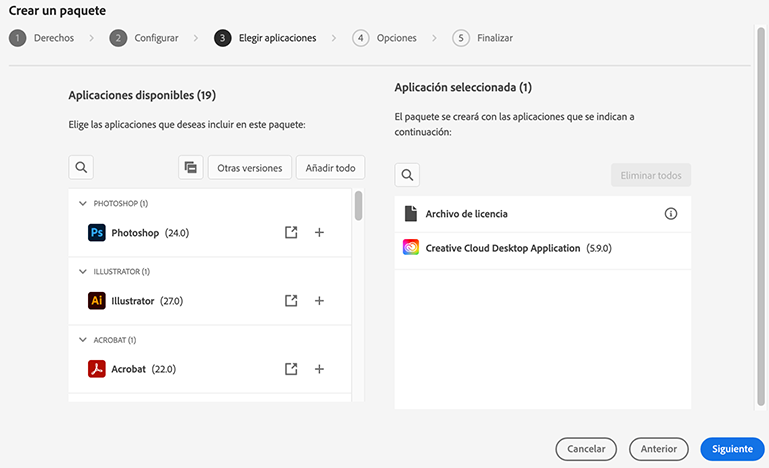Collapse the ACROBAT group
769x468 pixels.
82,340
